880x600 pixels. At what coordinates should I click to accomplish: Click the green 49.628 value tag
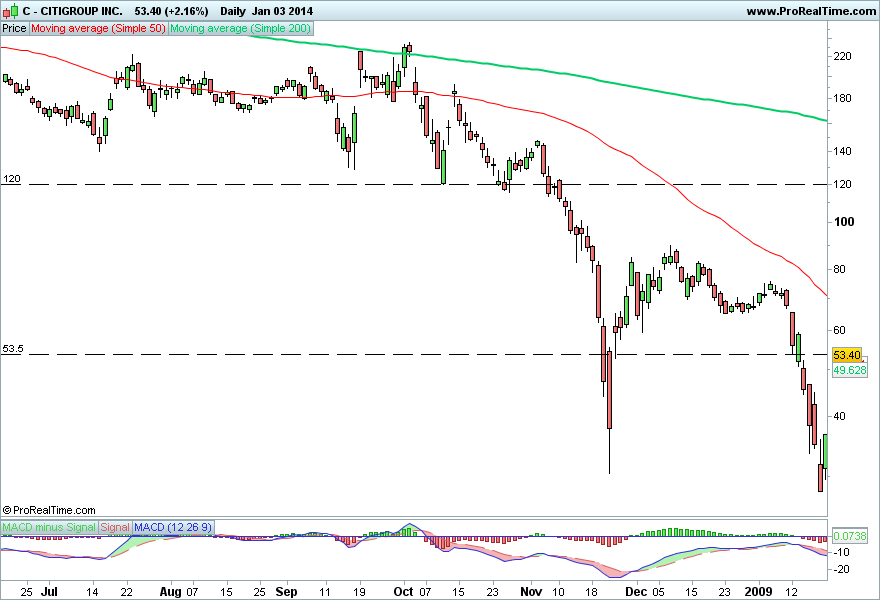[850, 370]
